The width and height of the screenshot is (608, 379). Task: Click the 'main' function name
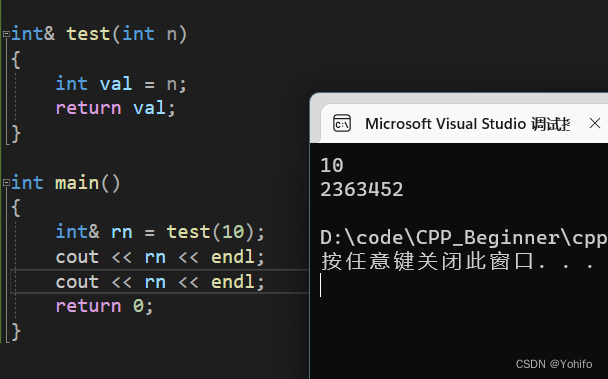[77, 183]
